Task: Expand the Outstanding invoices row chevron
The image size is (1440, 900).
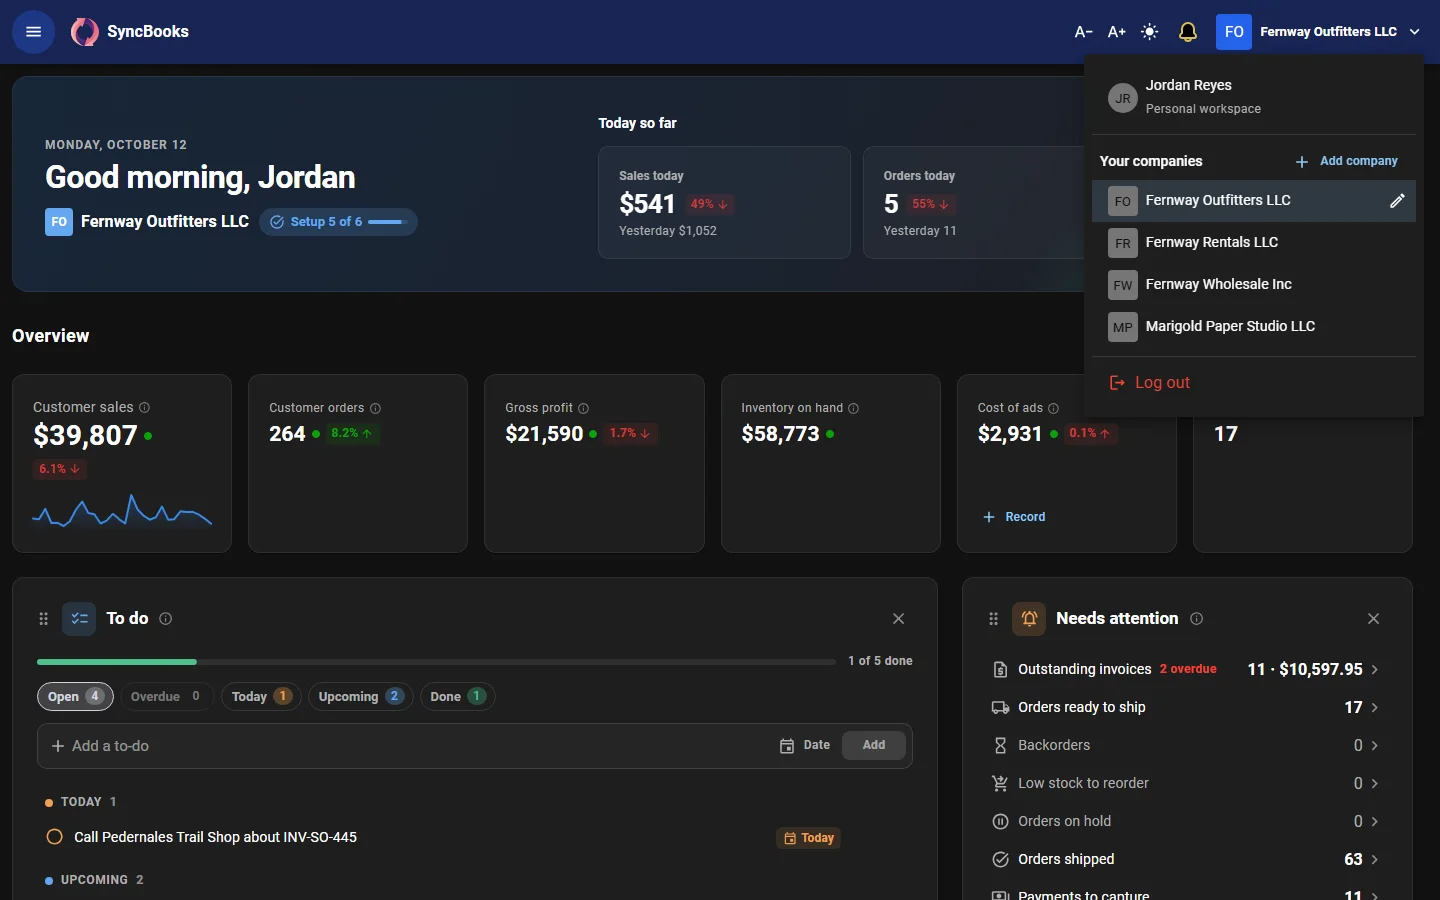Action: pyautogui.click(x=1375, y=670)
